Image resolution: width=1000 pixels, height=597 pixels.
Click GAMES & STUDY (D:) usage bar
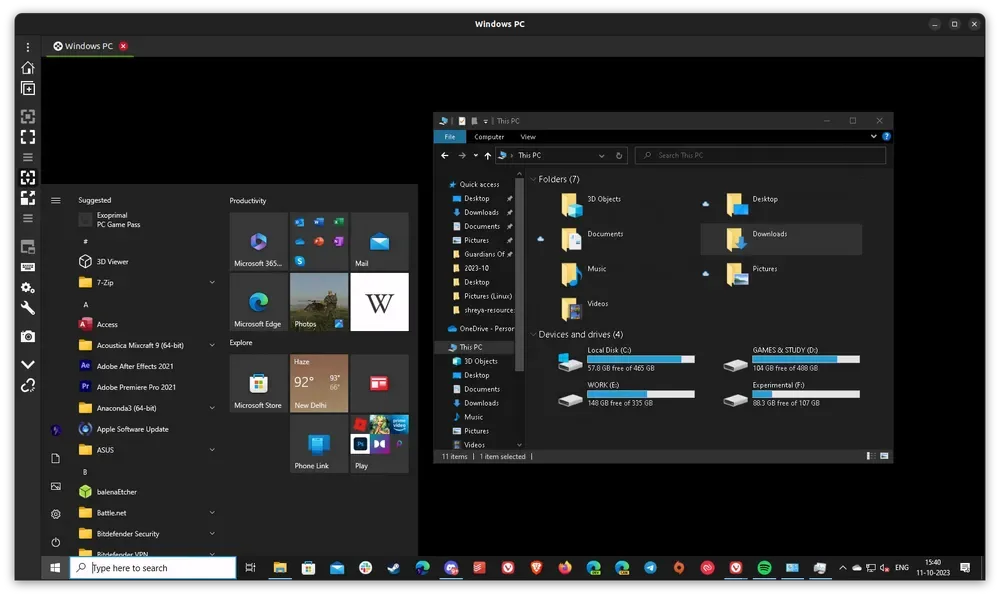(806, 359)
